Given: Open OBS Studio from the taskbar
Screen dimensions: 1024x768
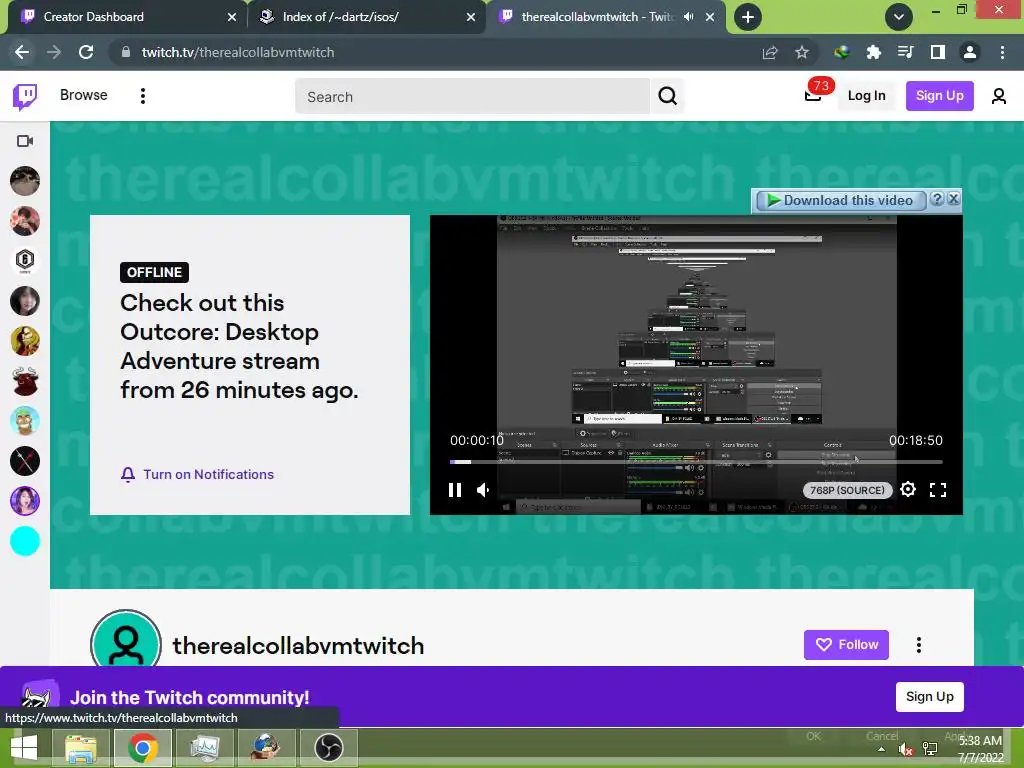Looking at the screenshot, I should click(328, 748).
